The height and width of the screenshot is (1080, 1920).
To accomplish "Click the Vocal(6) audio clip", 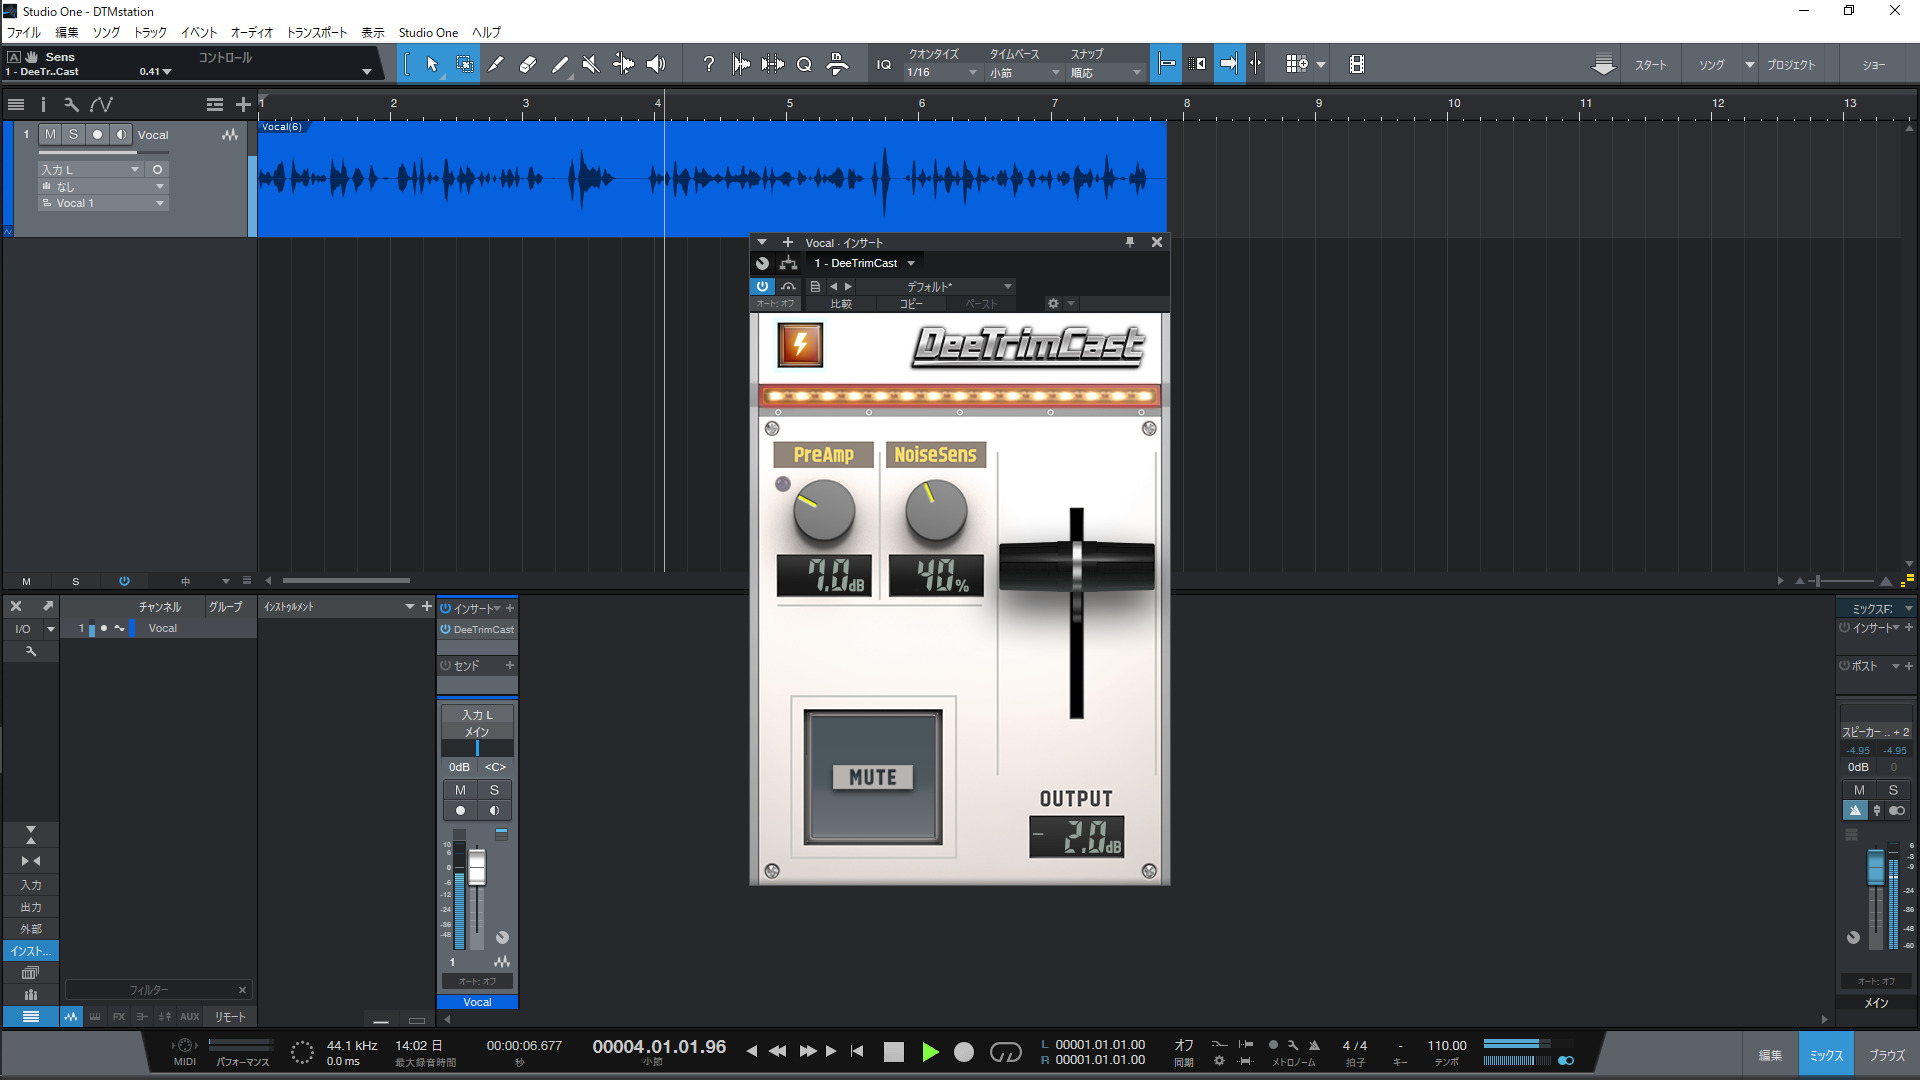I will click(712, 179).
